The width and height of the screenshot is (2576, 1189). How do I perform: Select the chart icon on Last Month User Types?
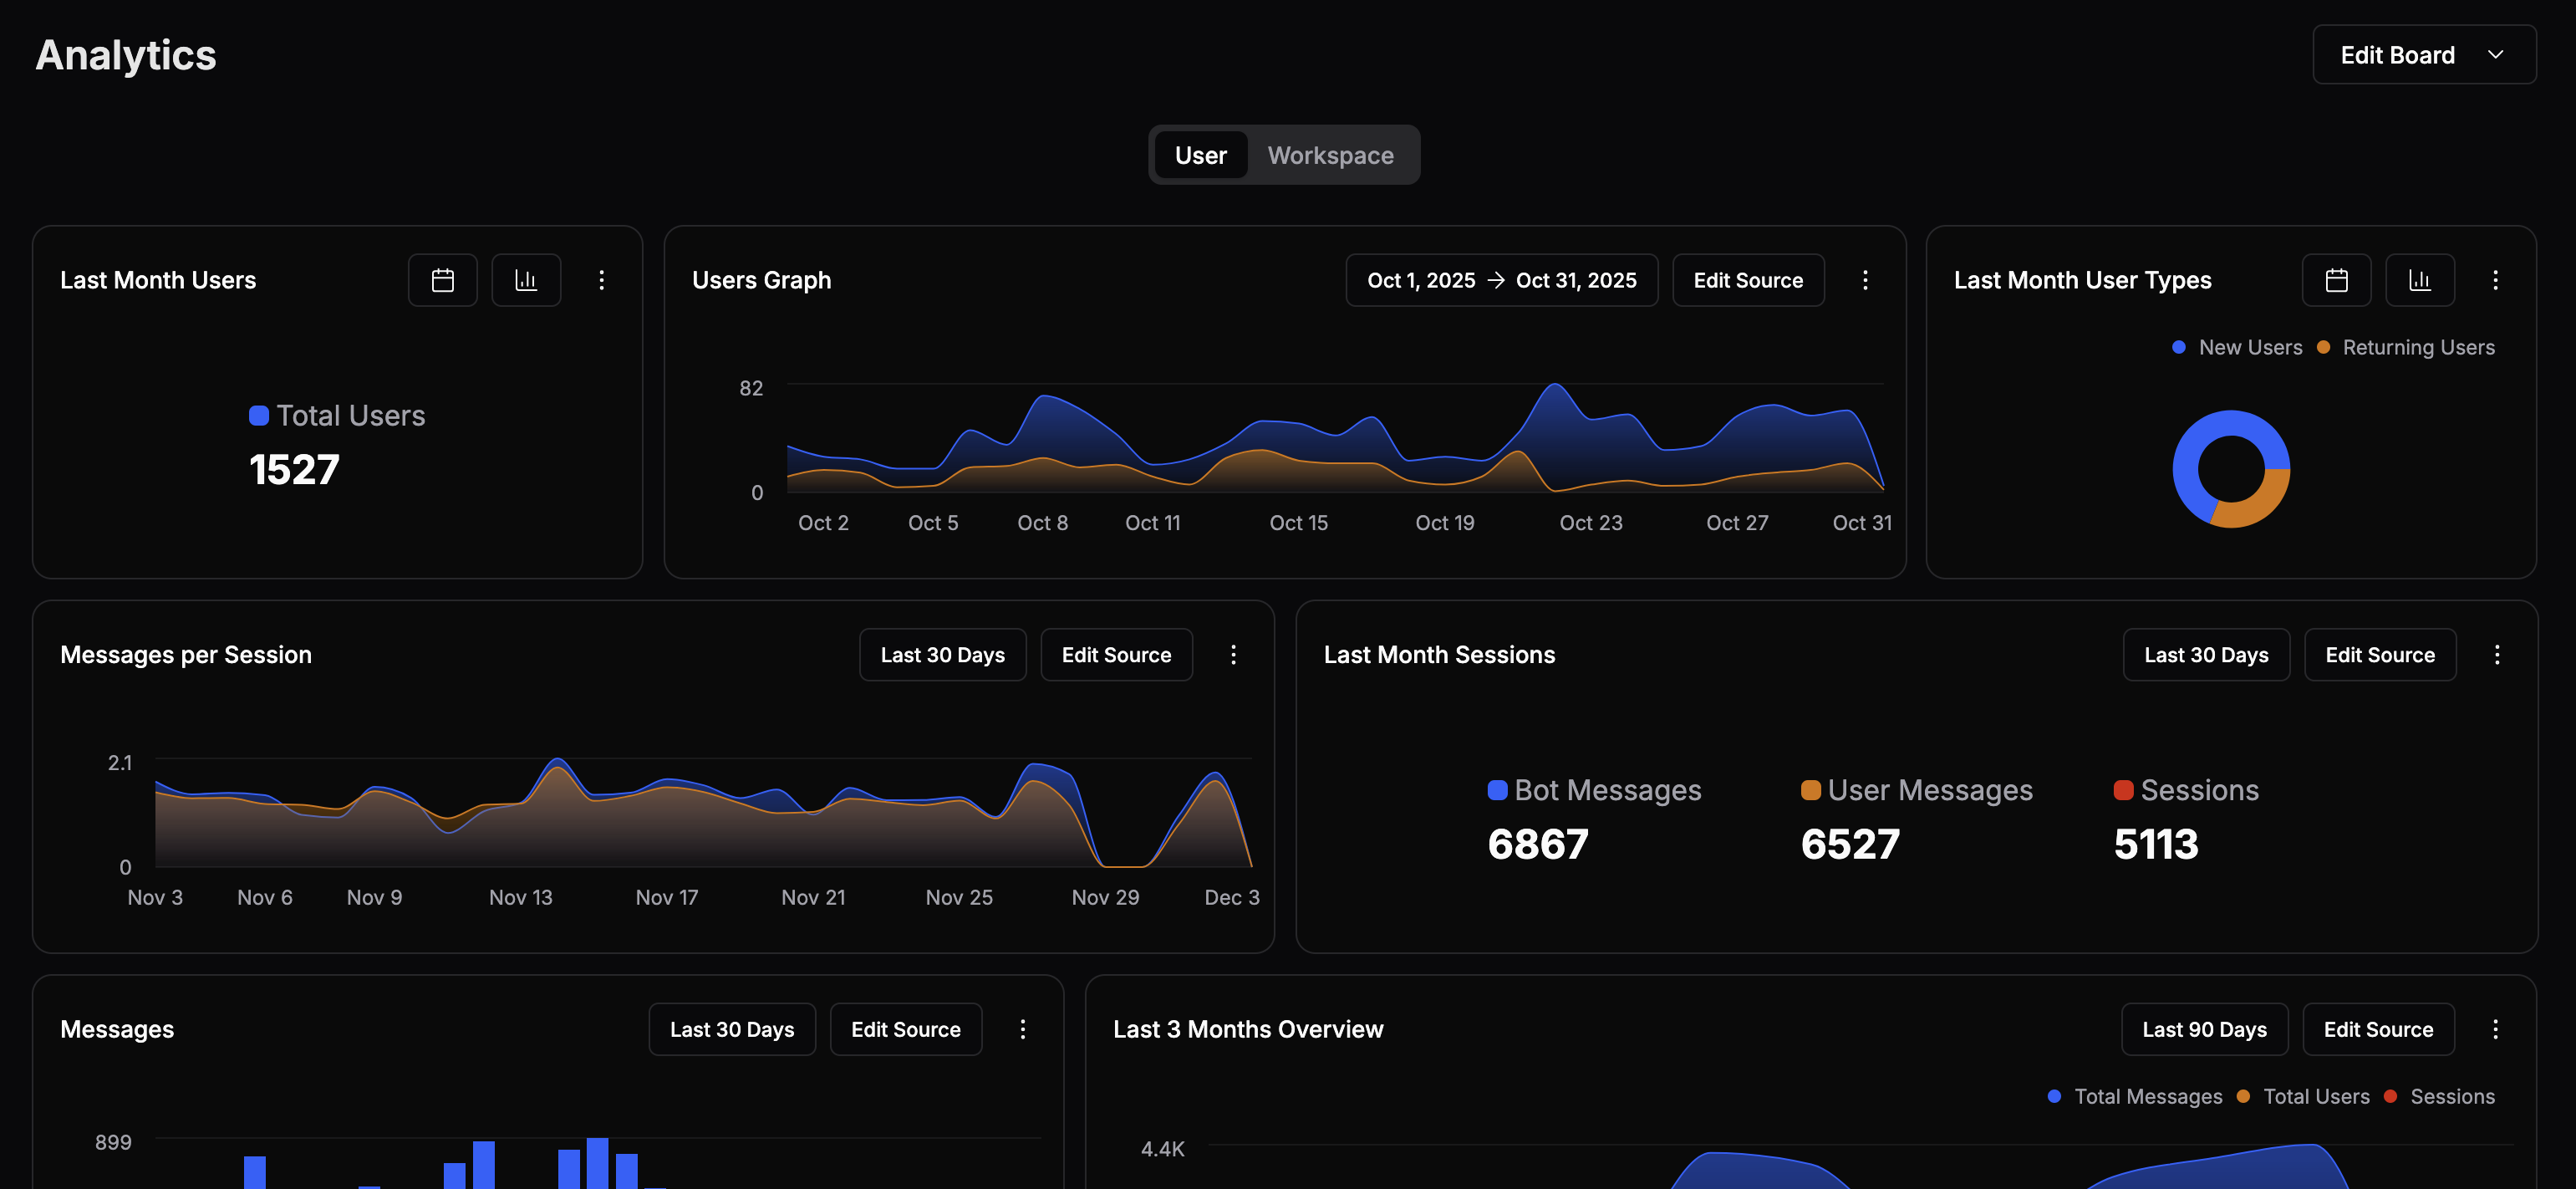pyautogui.click(x=2420, y=280)
